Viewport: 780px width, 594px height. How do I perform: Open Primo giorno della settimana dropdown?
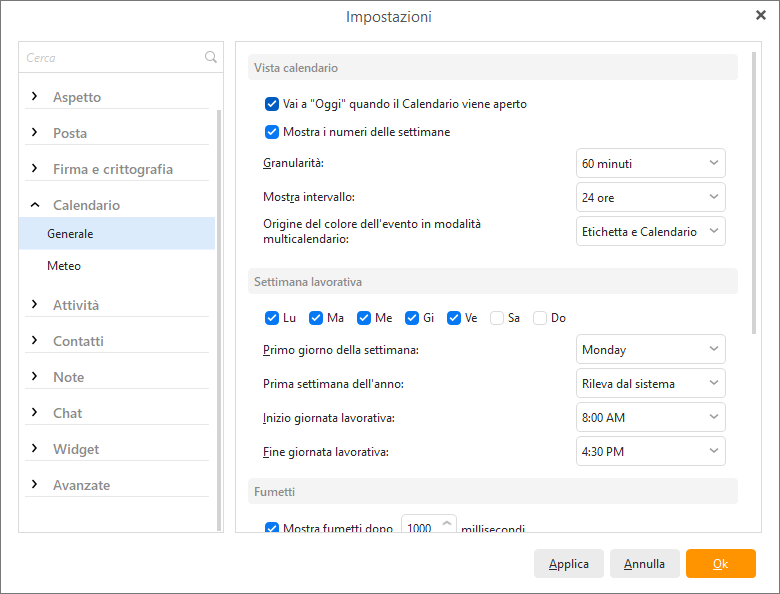(651, 349)
